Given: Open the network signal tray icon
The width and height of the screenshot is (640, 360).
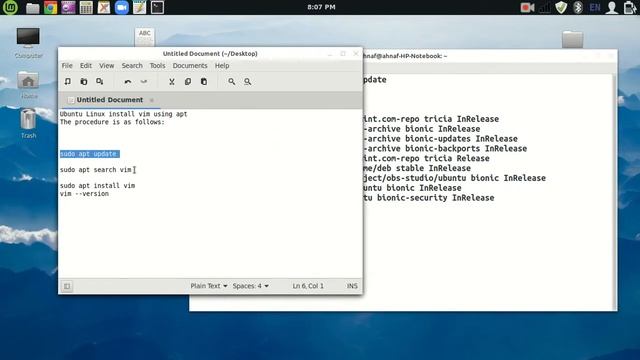Looking at the screenshot, I should click(544, 8).
